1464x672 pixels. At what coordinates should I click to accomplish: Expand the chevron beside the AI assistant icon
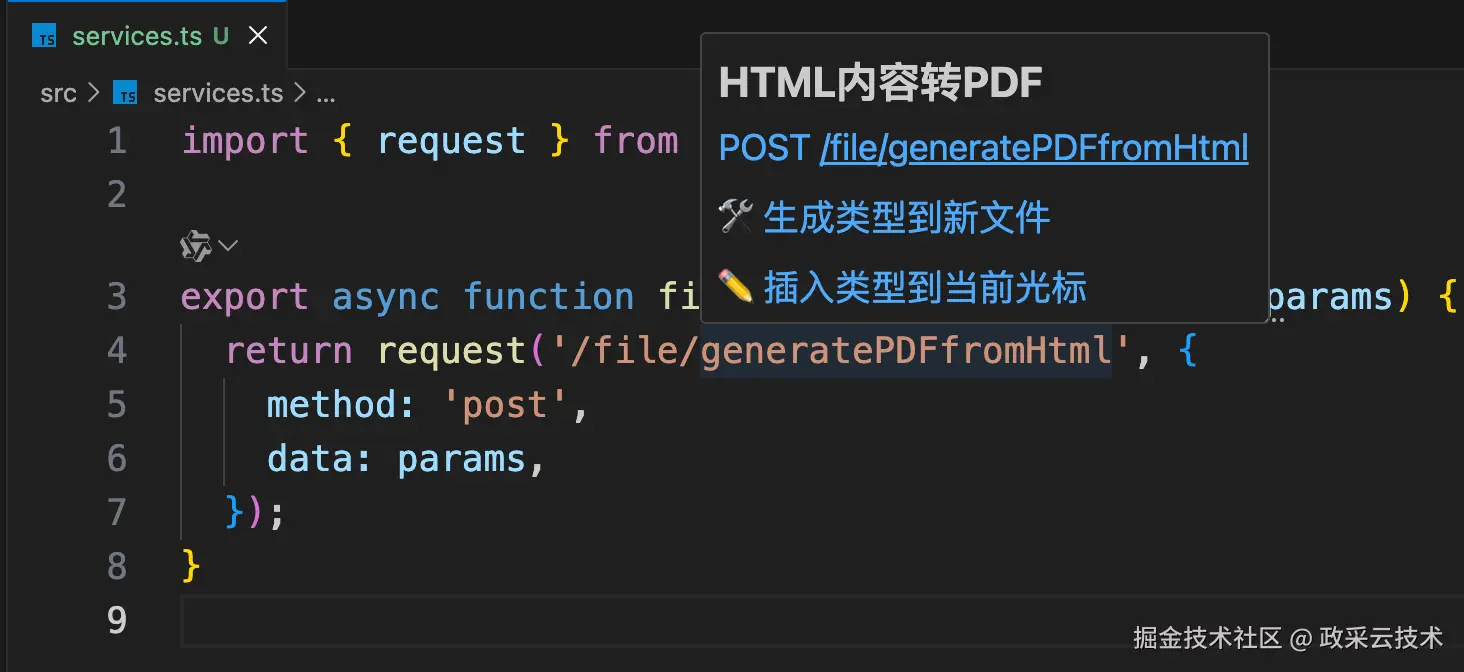click(228, 245)
